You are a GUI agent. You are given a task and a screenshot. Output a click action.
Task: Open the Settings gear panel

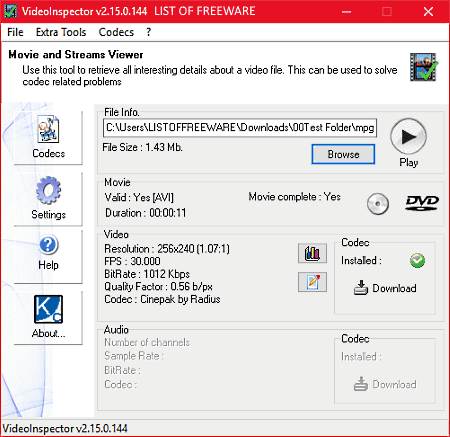click(x=48, y=198)
